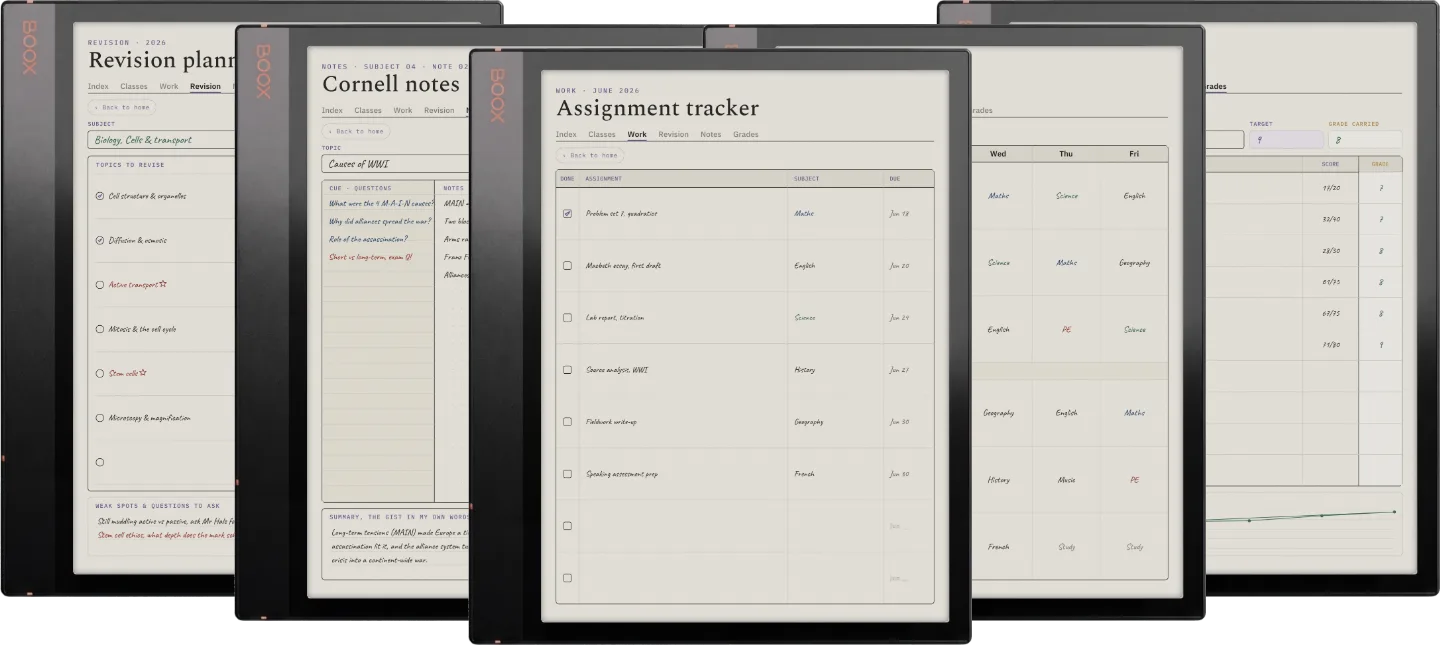Toggle 'Diffusion & osmosis' revision circle
The width and height of the screenshot is (1440, 646).
(x=99, y=240)
